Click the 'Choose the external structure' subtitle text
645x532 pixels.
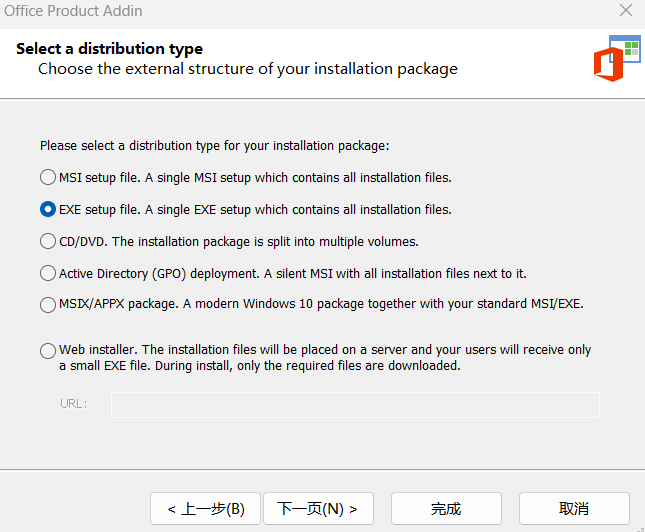click(248, 69)
